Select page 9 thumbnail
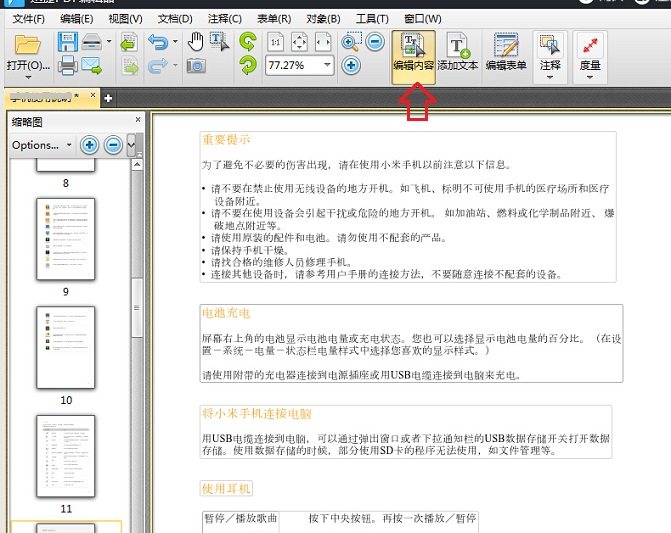Image resolution: width=671 pixels, height=533 pixels. (65, 239)
